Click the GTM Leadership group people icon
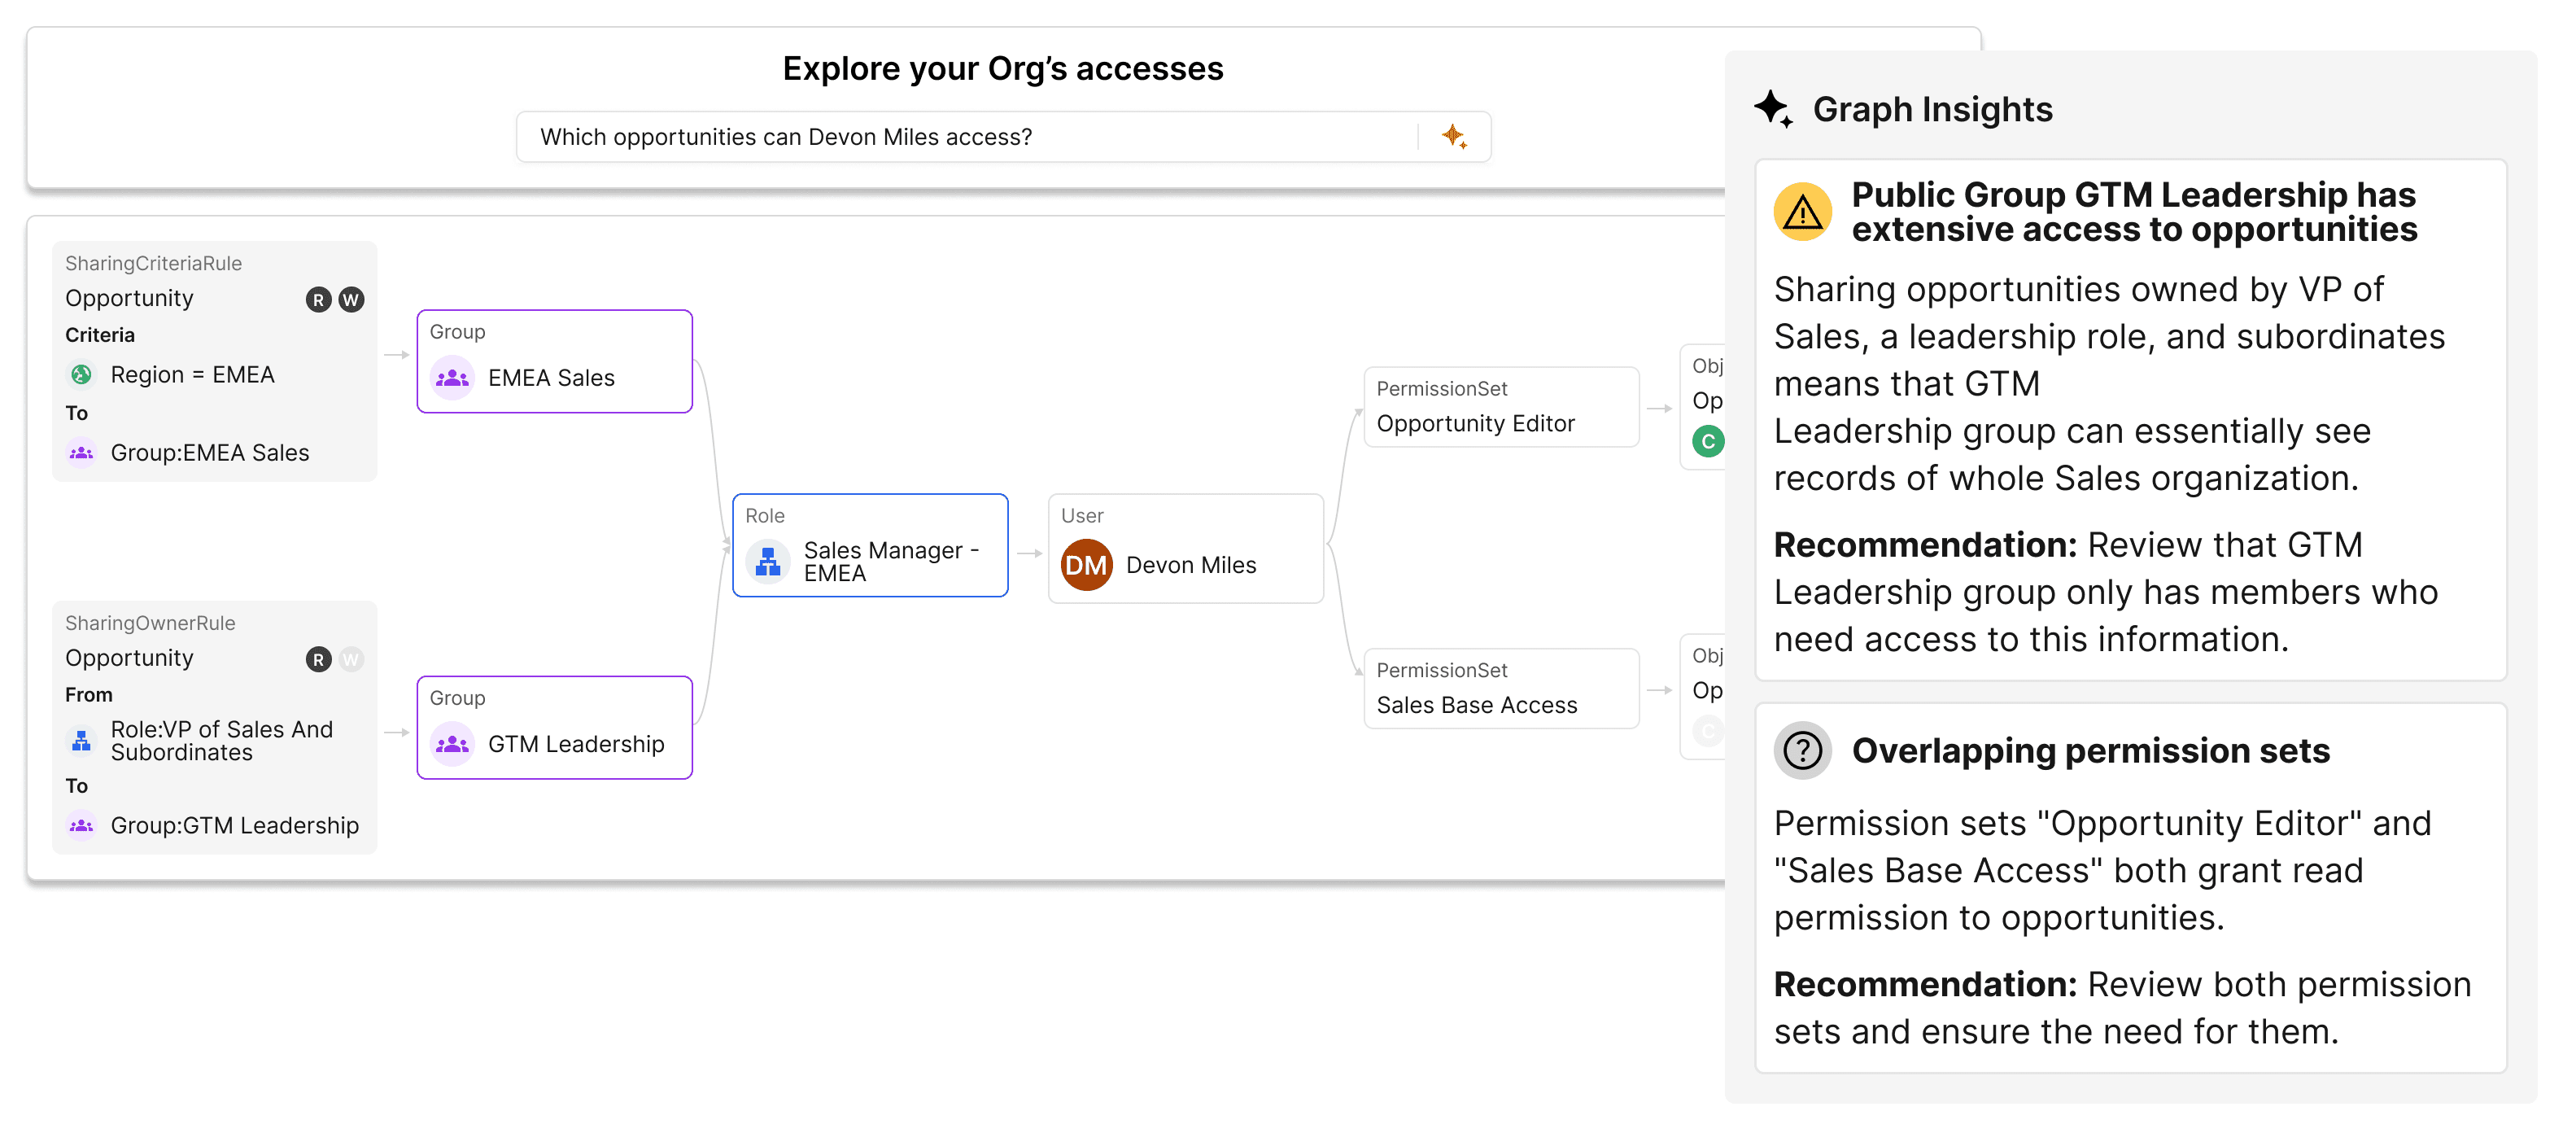Screen dimensions: 2576x1146 coord(453,744)
